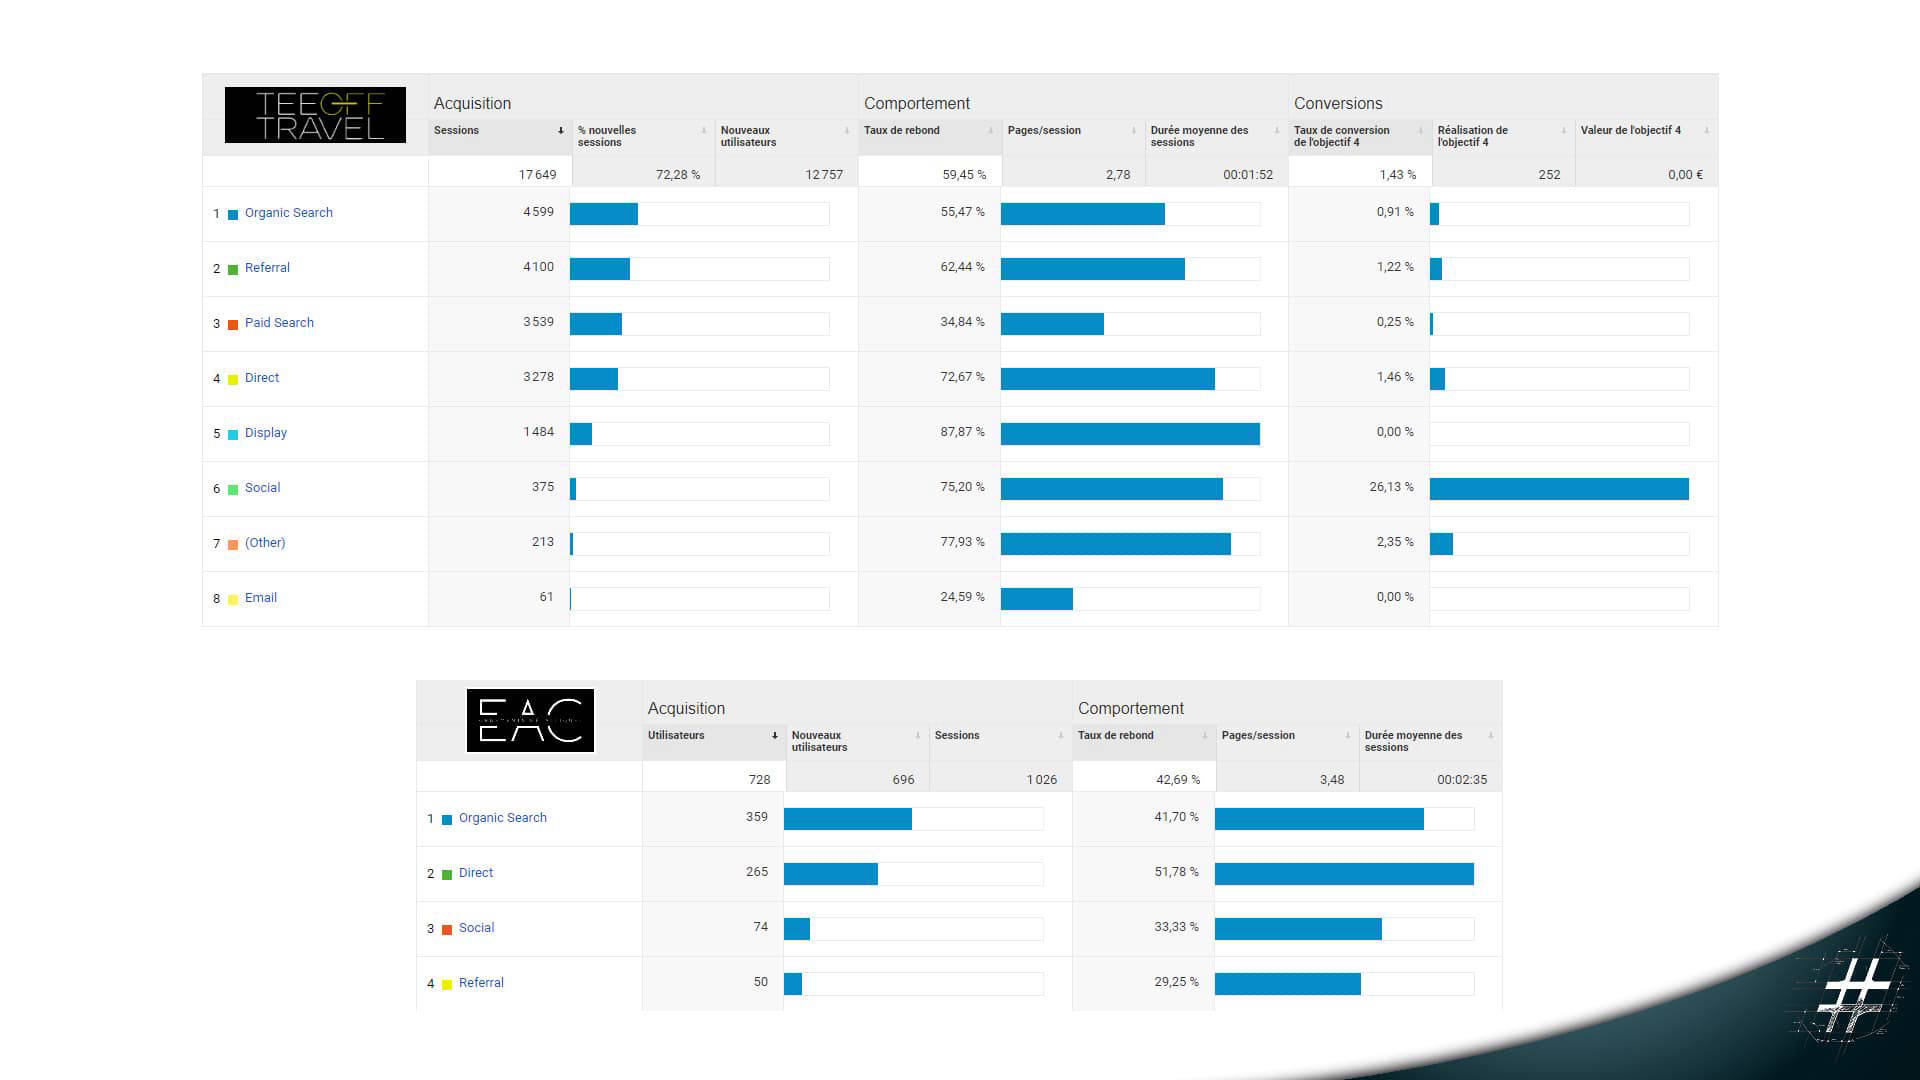1920x1080 pixels.
Task: Open Referral channel in EAC table
Action: click(x=481, y=983)
